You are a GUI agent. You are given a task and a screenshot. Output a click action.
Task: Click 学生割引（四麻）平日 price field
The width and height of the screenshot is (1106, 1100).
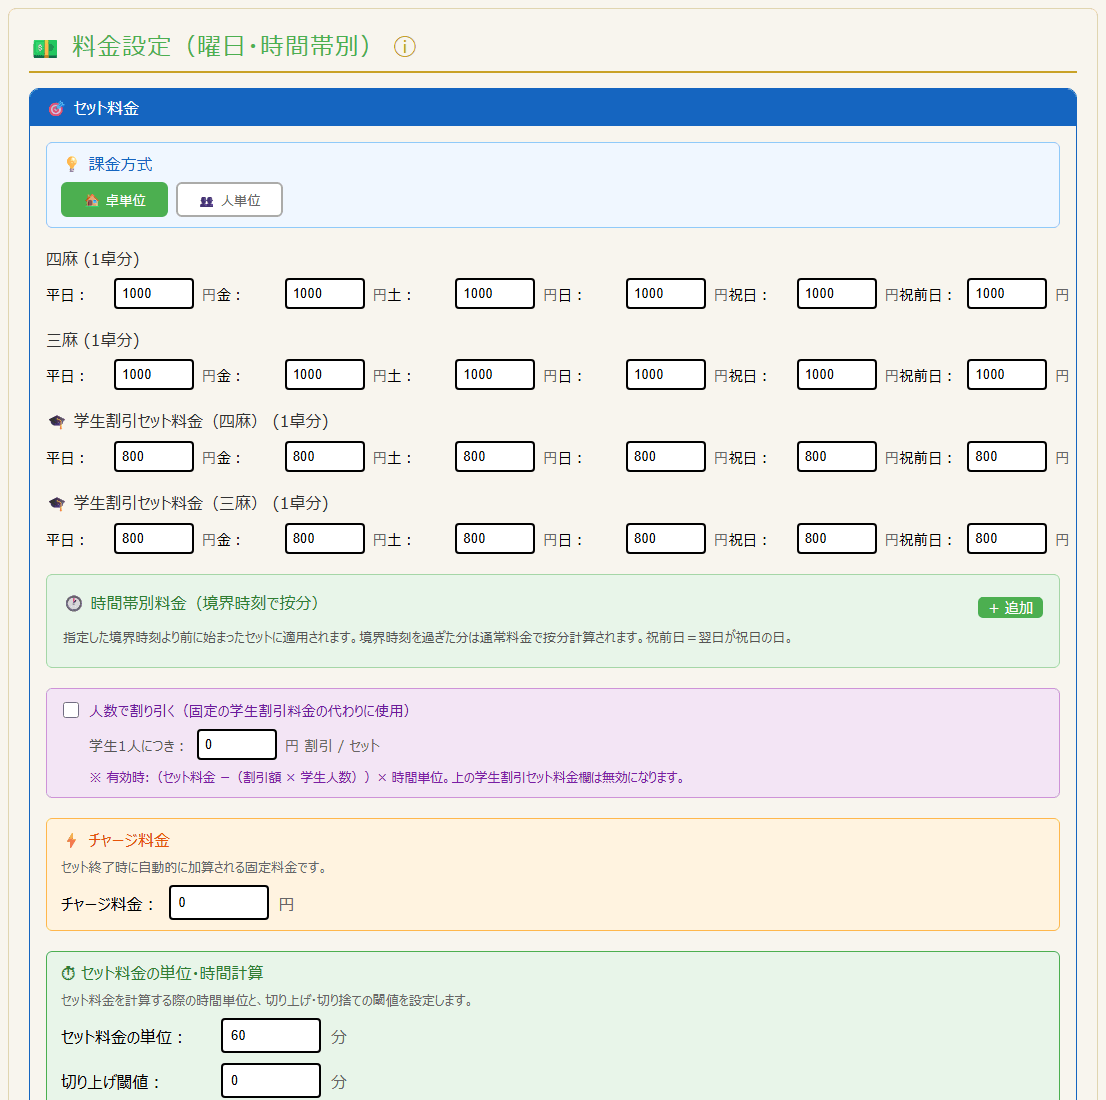coord(154,457)
